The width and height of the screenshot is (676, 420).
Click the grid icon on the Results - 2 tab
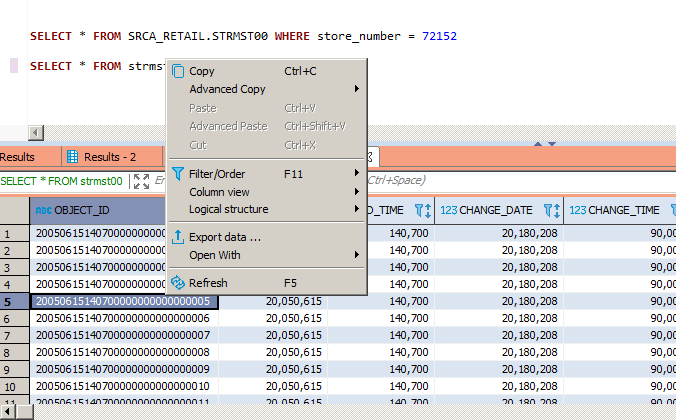click(x=72, y=157)
